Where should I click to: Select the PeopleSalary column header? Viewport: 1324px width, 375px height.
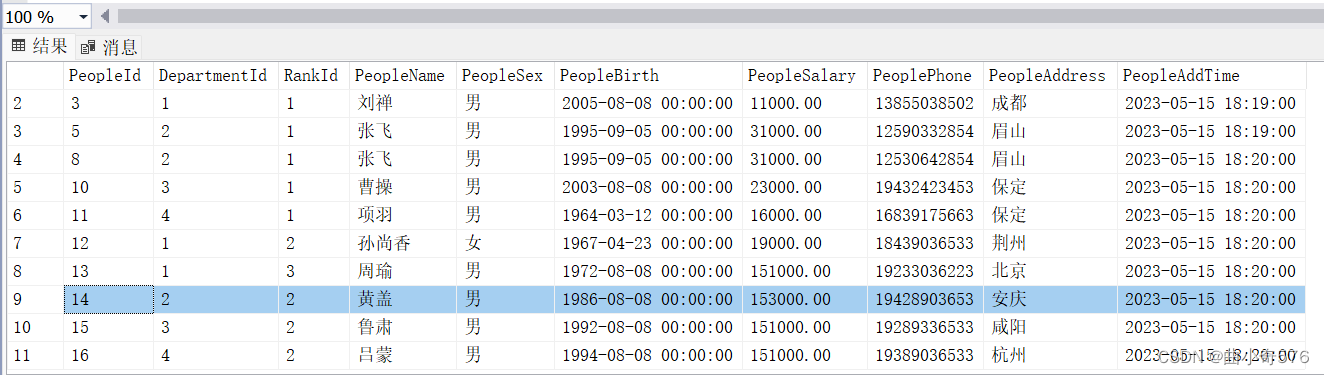point(805,75)
